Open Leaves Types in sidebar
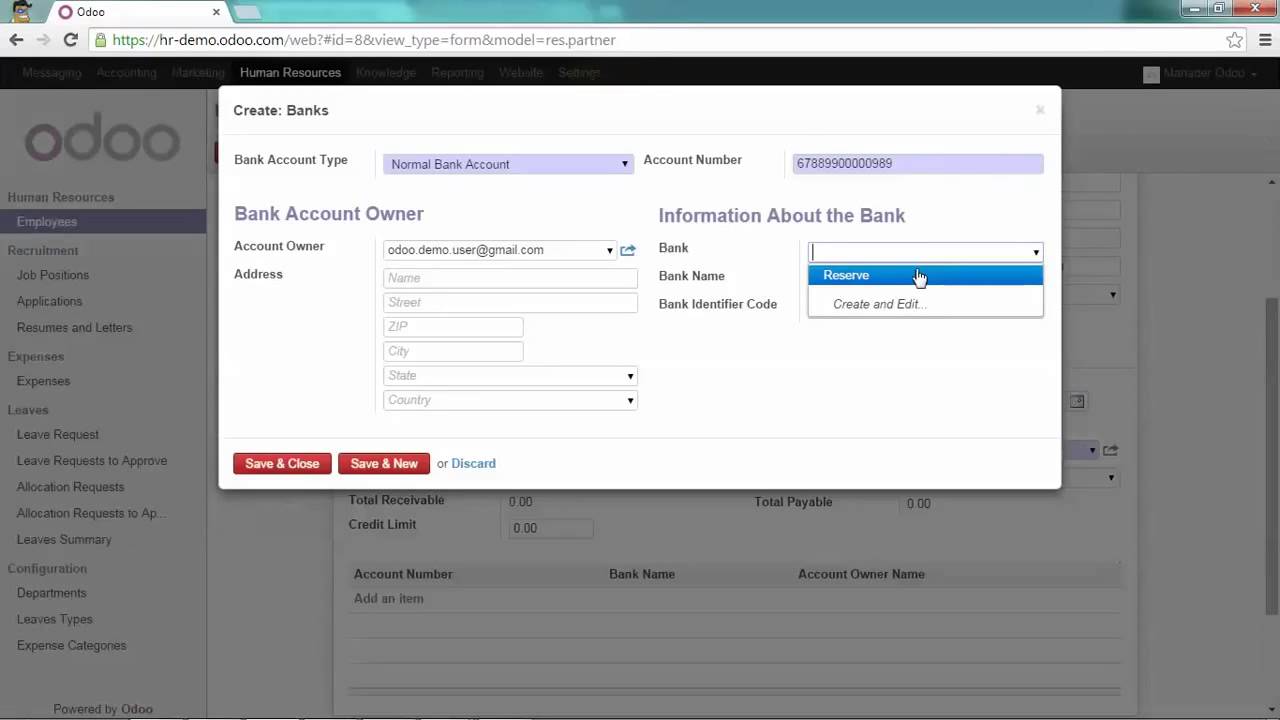 tap(54, 619)
